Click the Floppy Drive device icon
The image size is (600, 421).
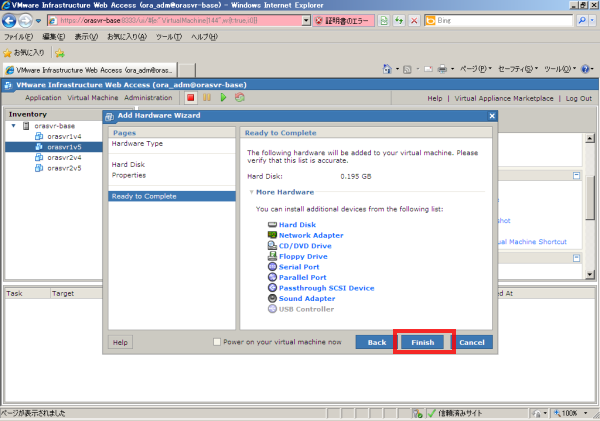(272, 256)
